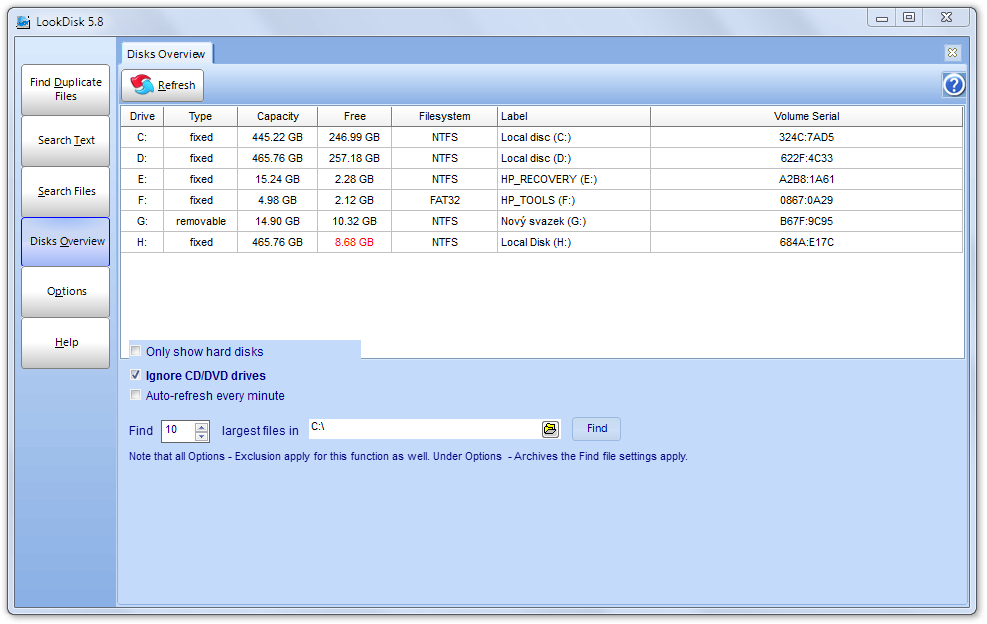Click volume serial 324C:7AD5

click(806, 137)
